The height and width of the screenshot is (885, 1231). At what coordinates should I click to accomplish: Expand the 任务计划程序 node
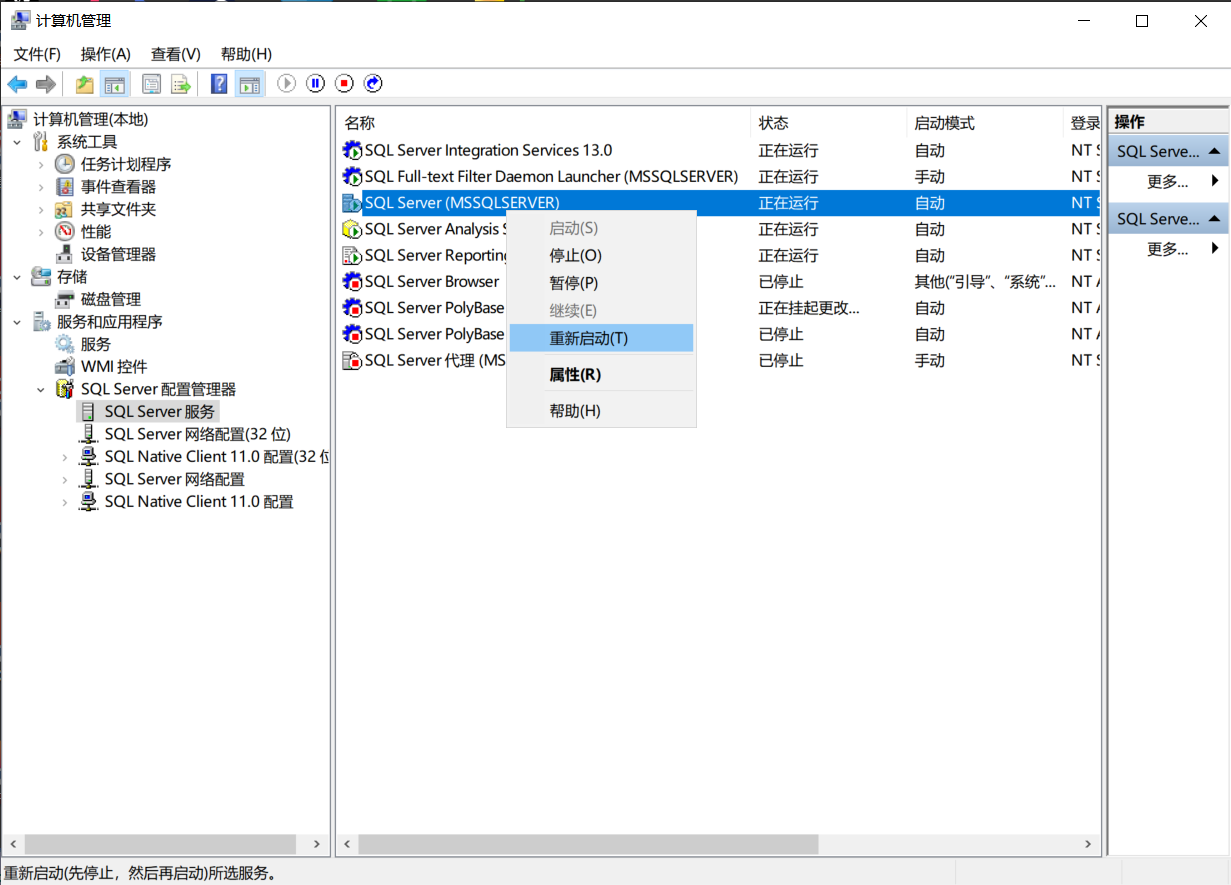point(41,164)
